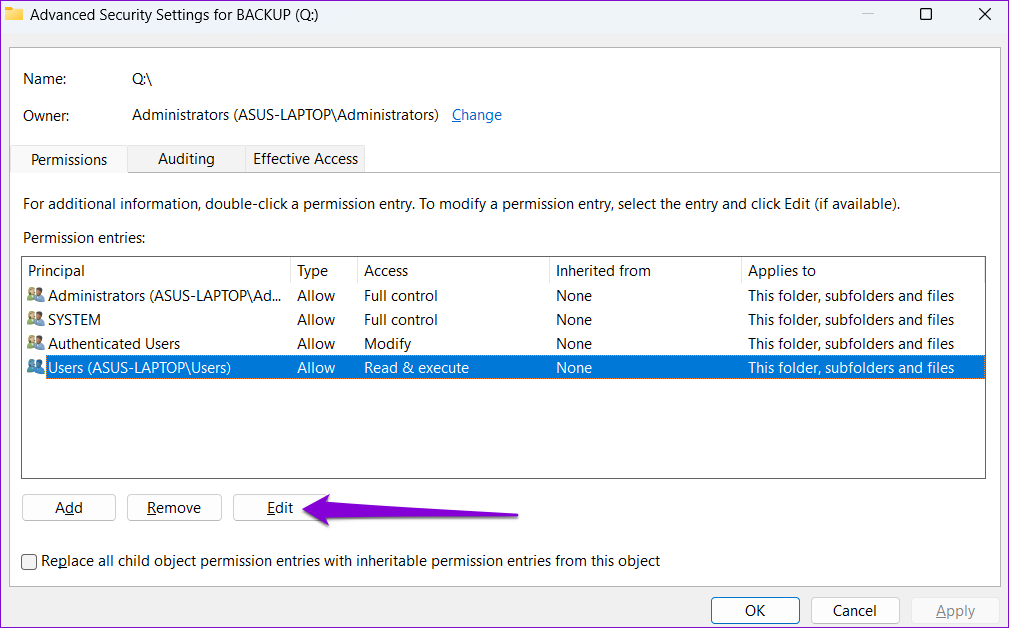
Task: Click the Modify access cell
Action: click(387, 344)
